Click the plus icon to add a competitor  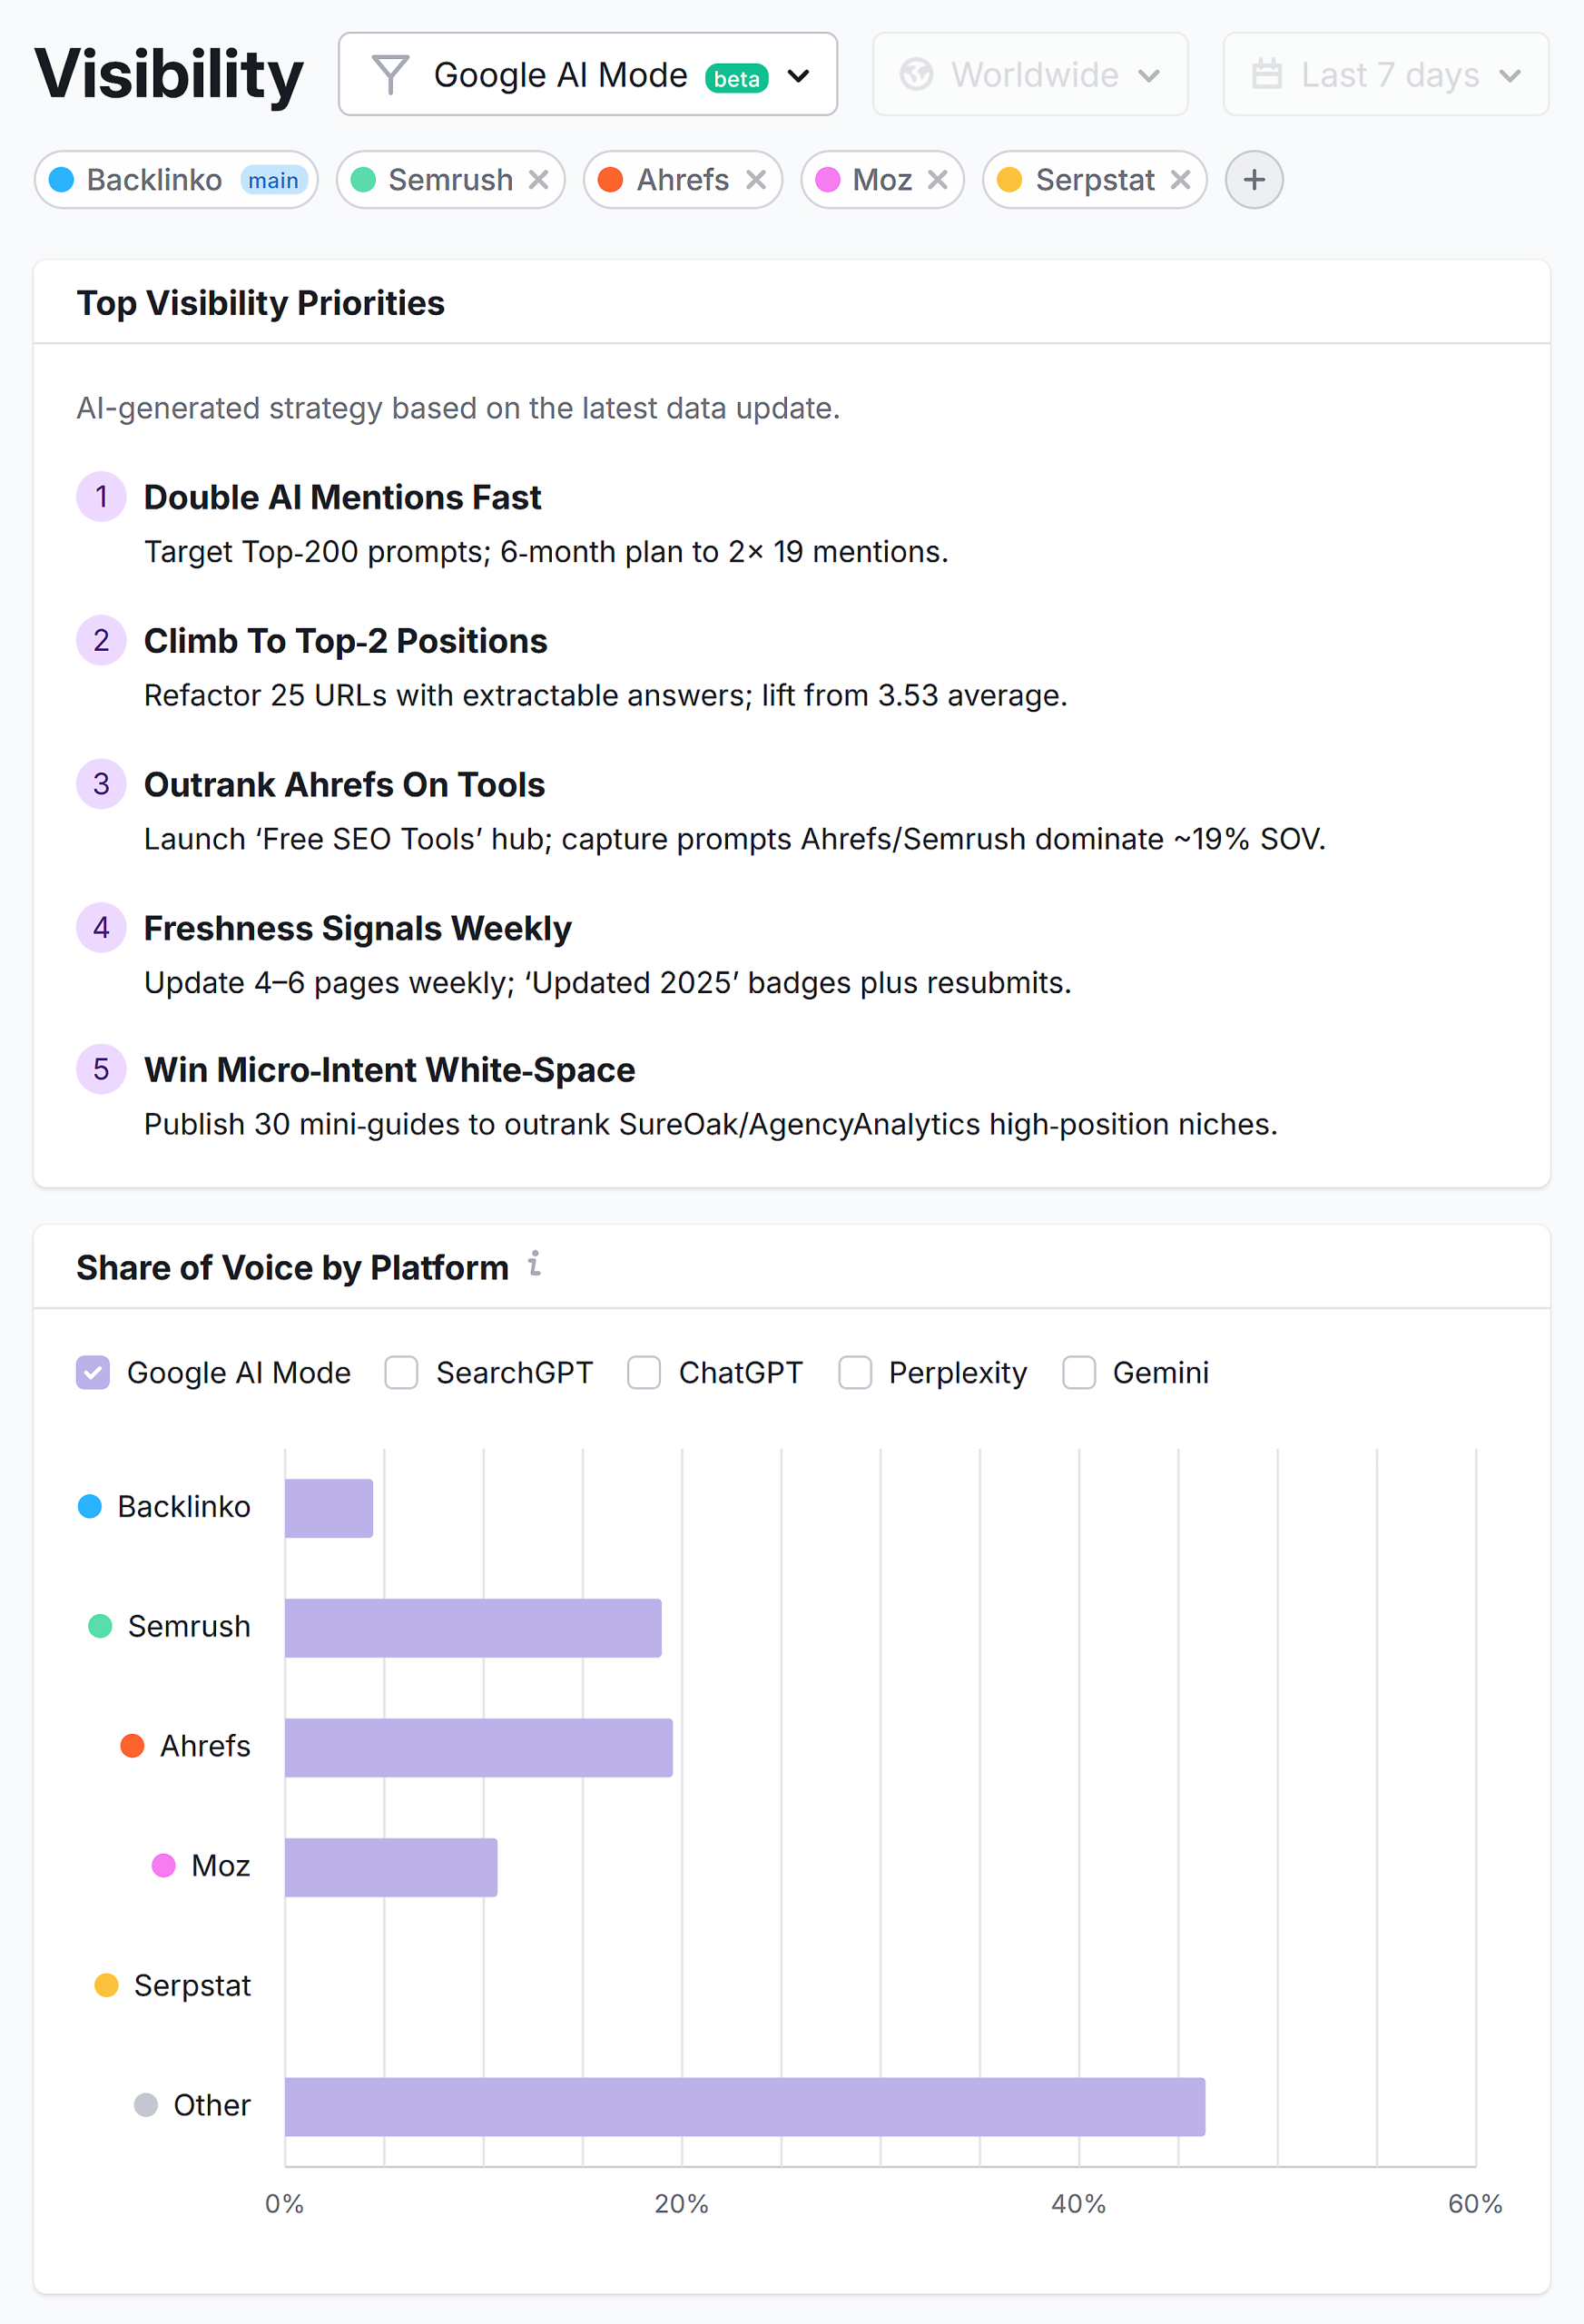click(x=1253, y=180)
